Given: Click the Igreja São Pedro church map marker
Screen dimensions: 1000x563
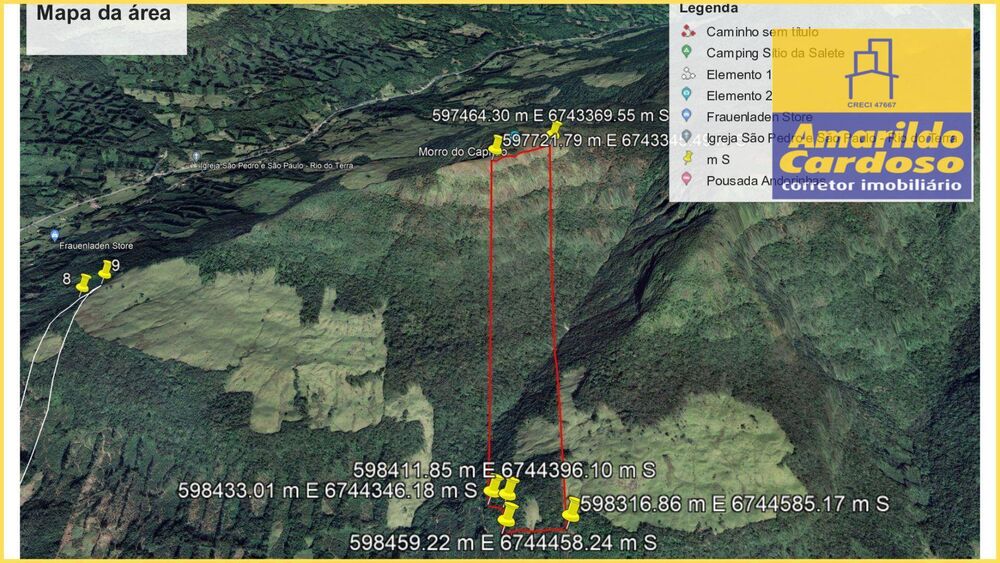Looking at the screenshot, I should click(196, 156).
